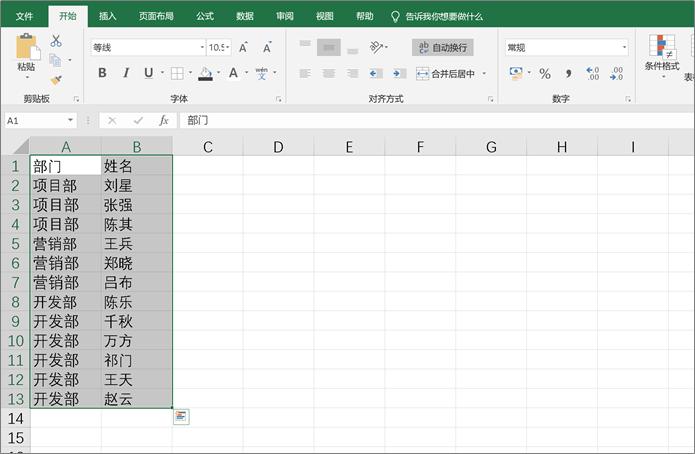695x454 pixels.
Task: Align text left
Action: (x=305, y=73)
